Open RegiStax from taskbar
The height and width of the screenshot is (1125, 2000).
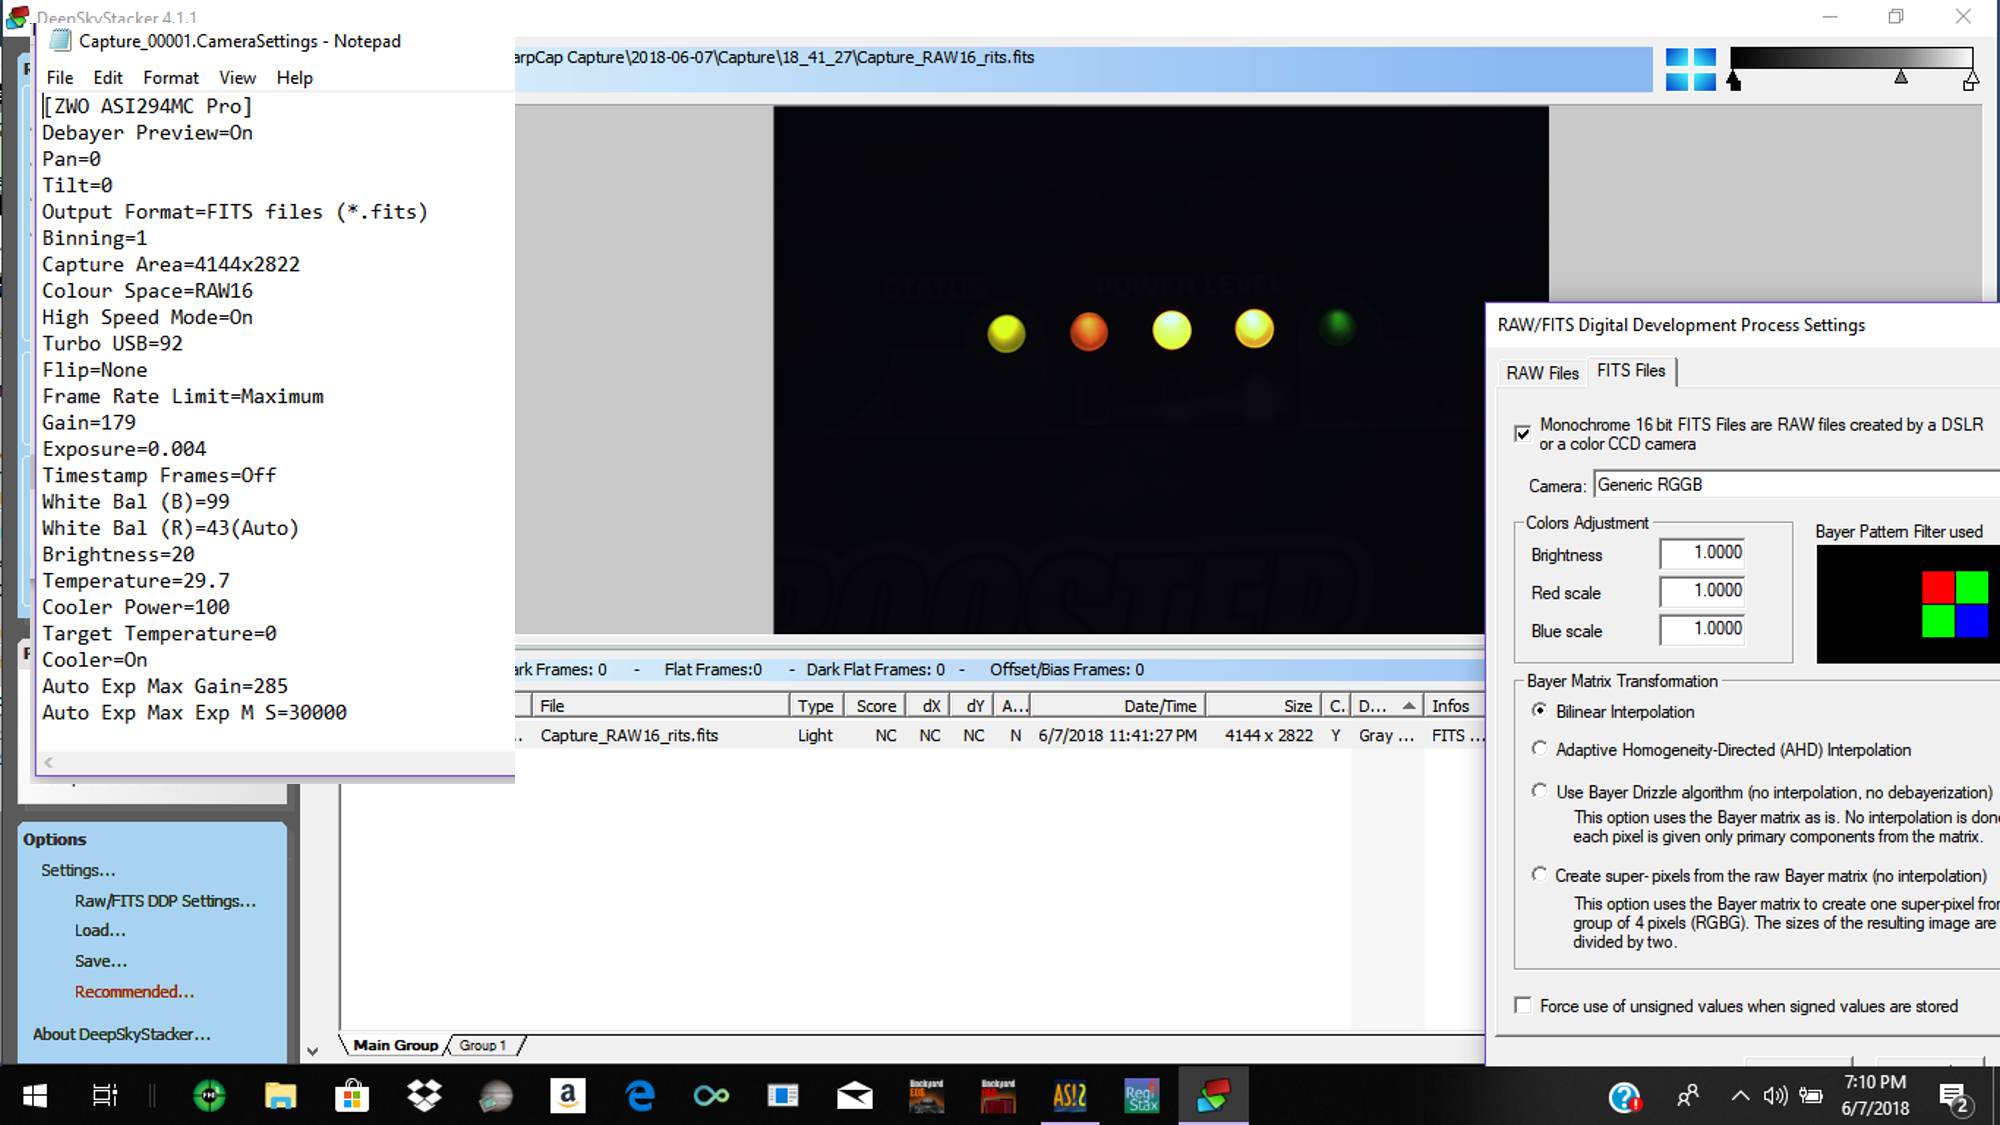(x=1141, y=1096)
